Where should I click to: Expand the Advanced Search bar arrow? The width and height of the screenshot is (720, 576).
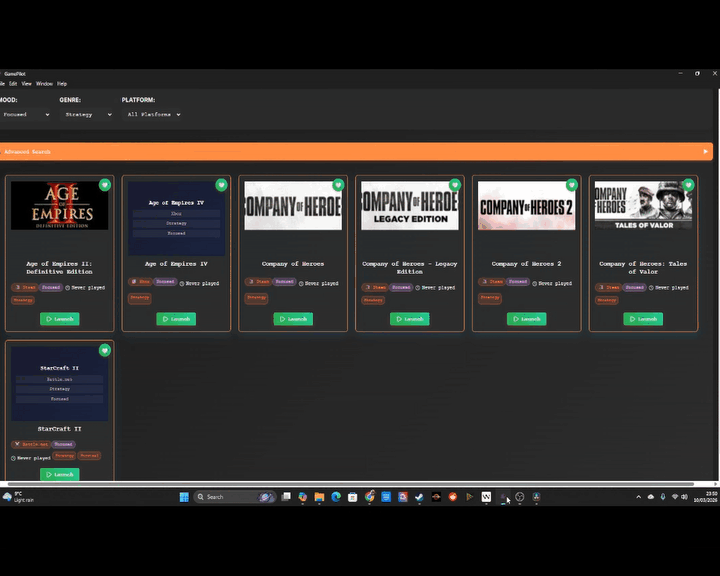tap(706, 152)
